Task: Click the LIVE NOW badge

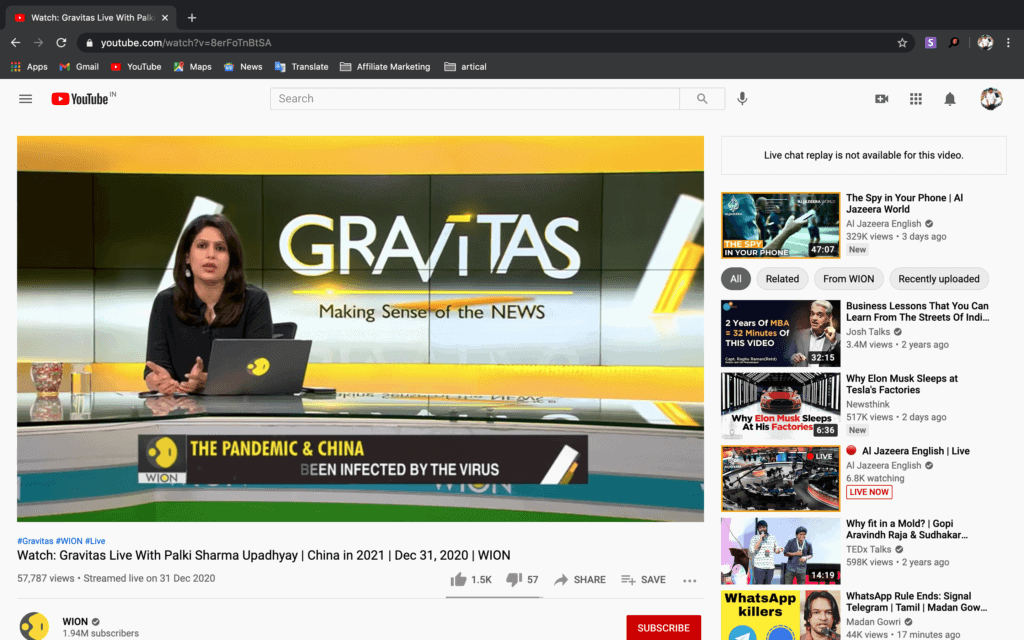Action: 869,492
